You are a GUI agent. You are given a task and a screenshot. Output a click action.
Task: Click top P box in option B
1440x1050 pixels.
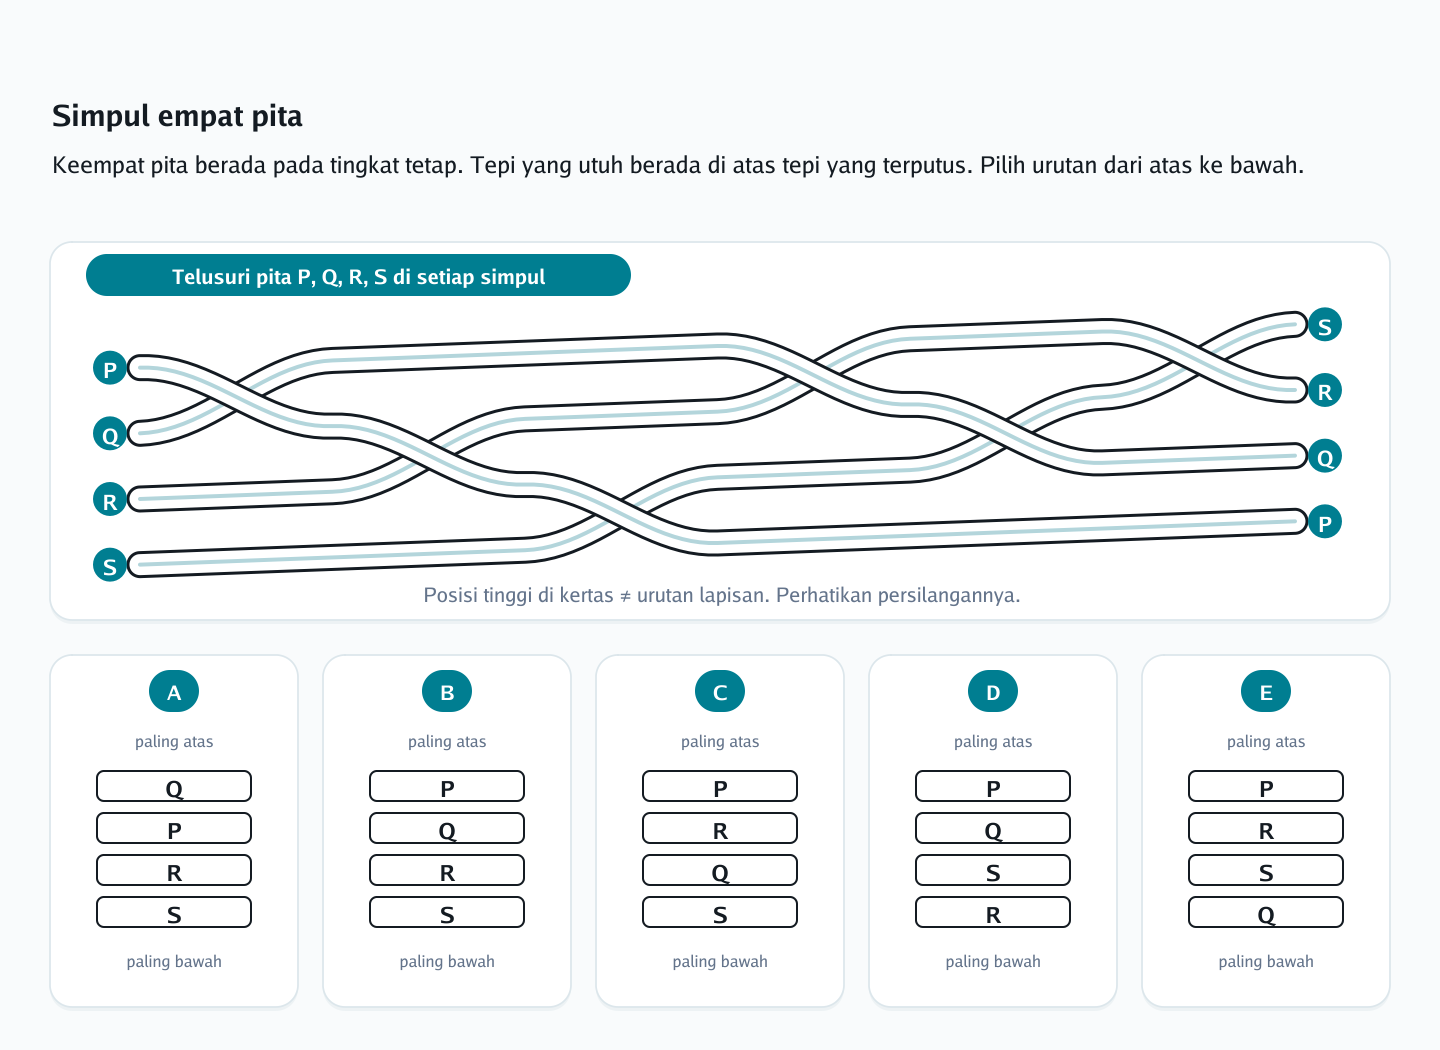click(x=447, y=786)
